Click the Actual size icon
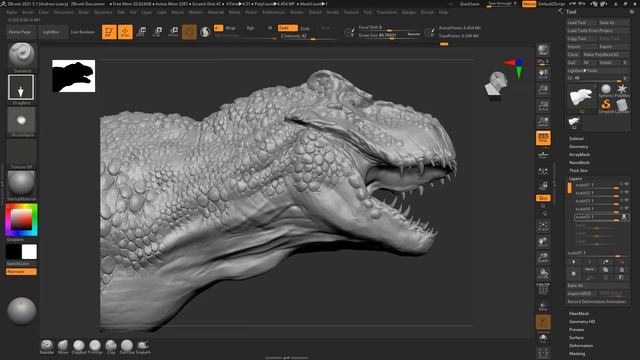The height and width of the screenshot is (360, 640). tap(543, 106)
